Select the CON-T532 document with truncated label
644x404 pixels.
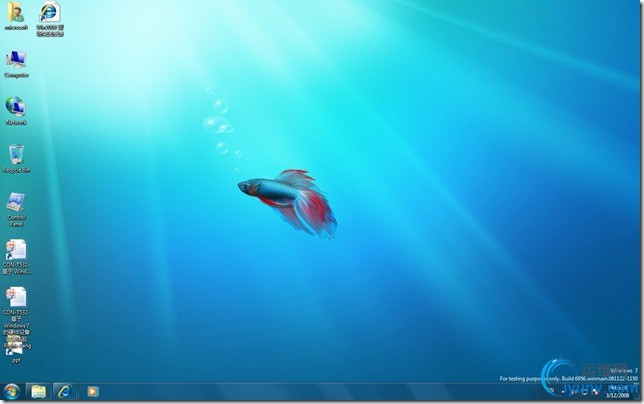(x=16, y=257)
